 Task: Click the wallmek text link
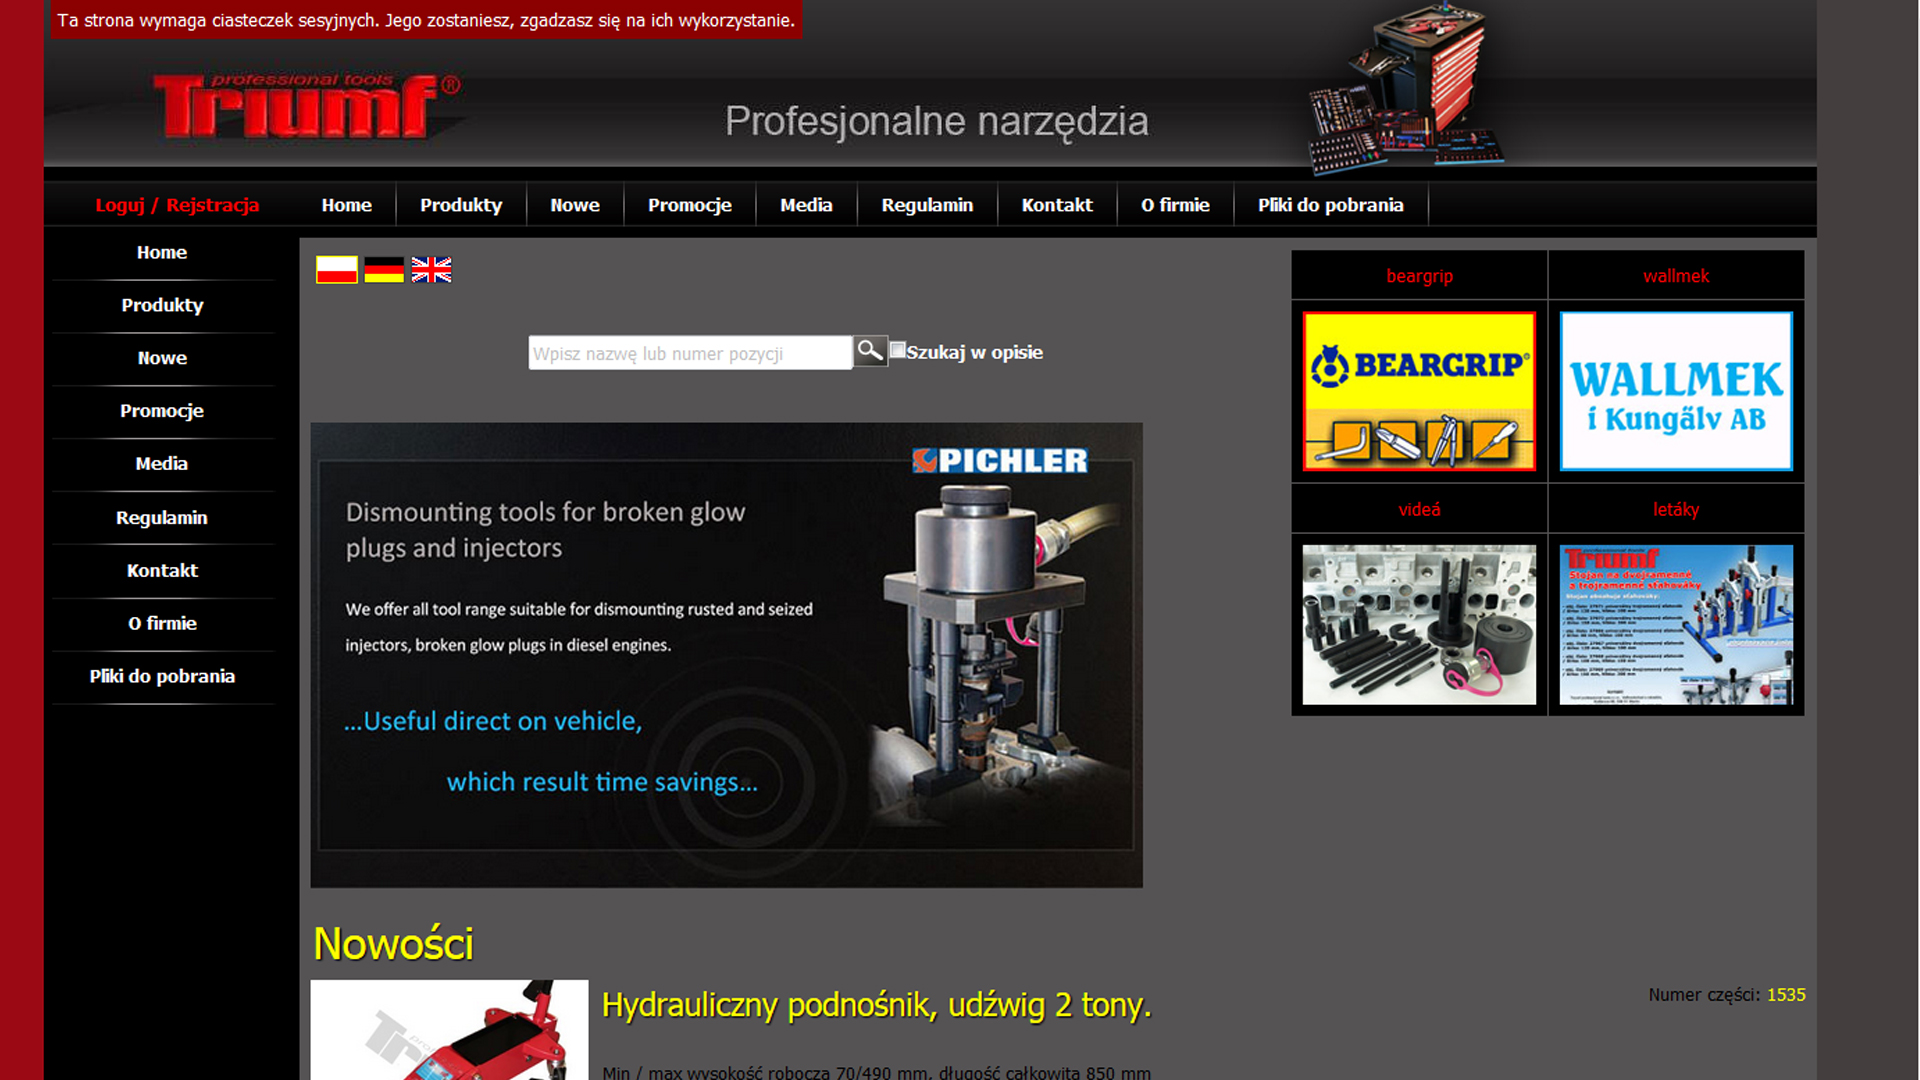(x=1676, y=276)
